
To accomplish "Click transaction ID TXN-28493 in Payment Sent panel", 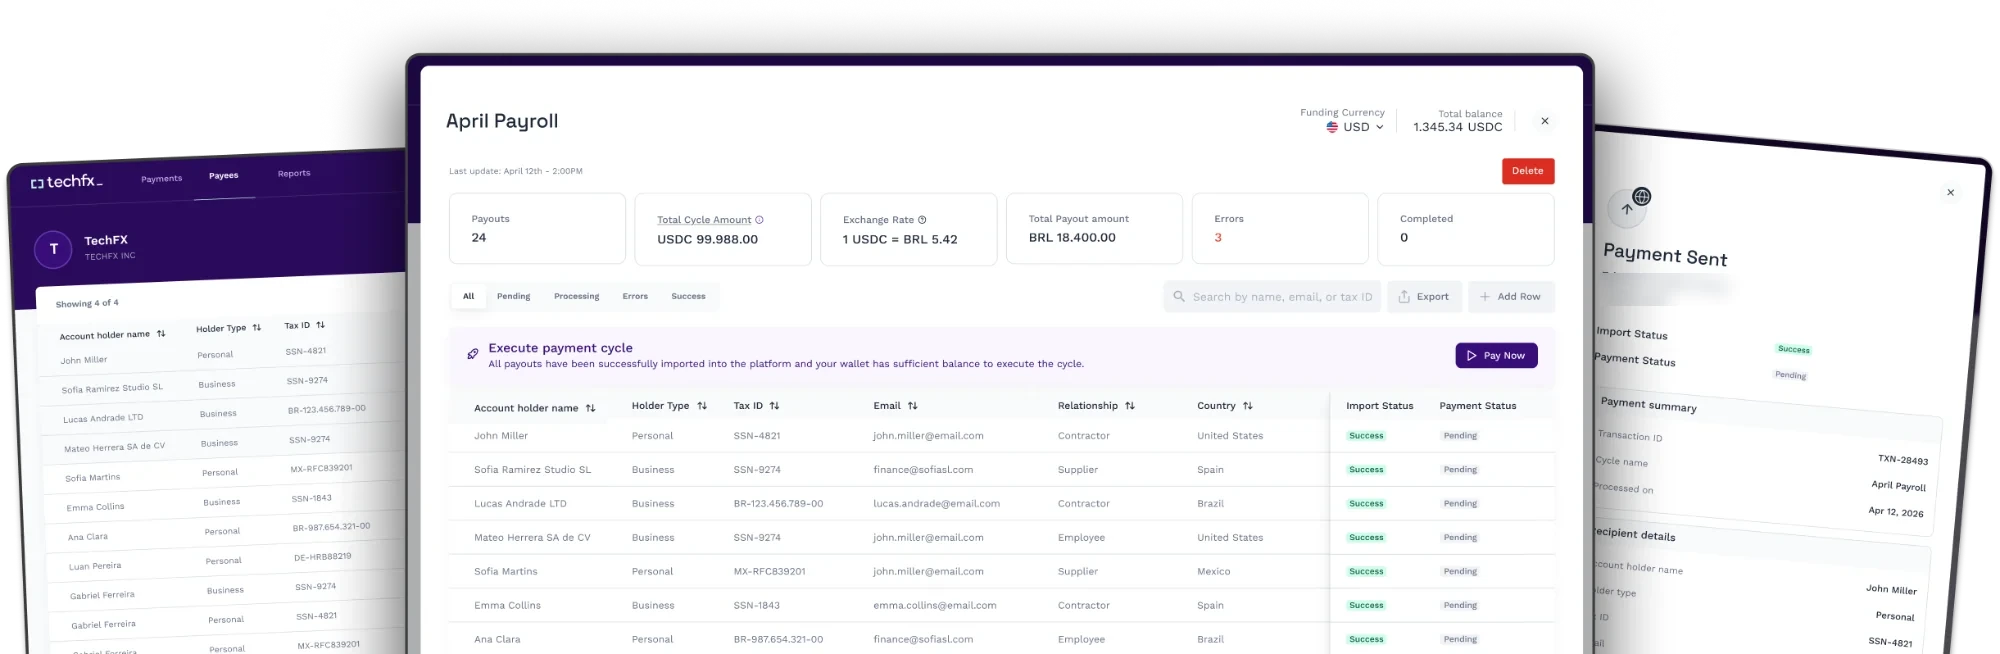I will tap(1902, 460).
